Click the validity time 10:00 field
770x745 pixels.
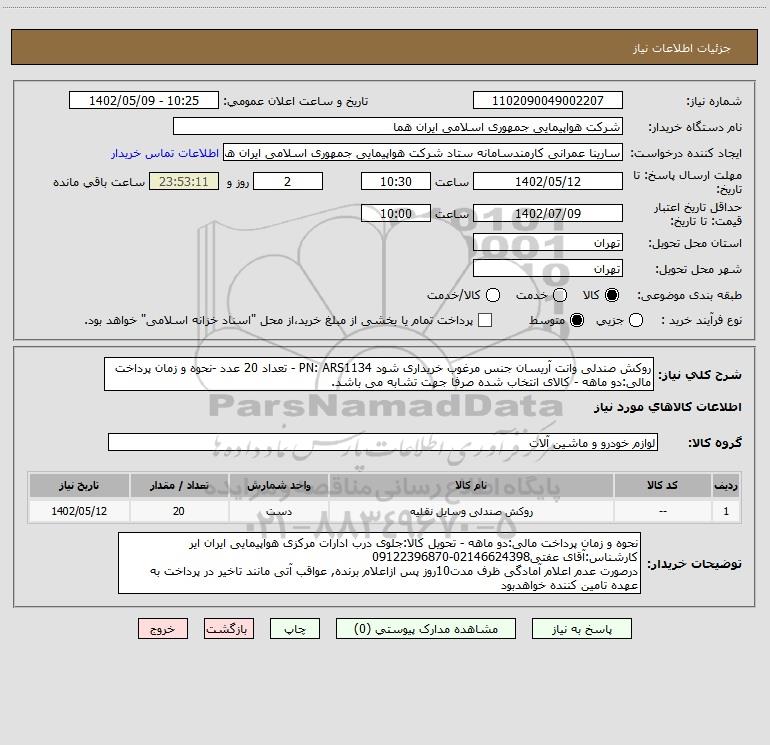pos(396,214)
